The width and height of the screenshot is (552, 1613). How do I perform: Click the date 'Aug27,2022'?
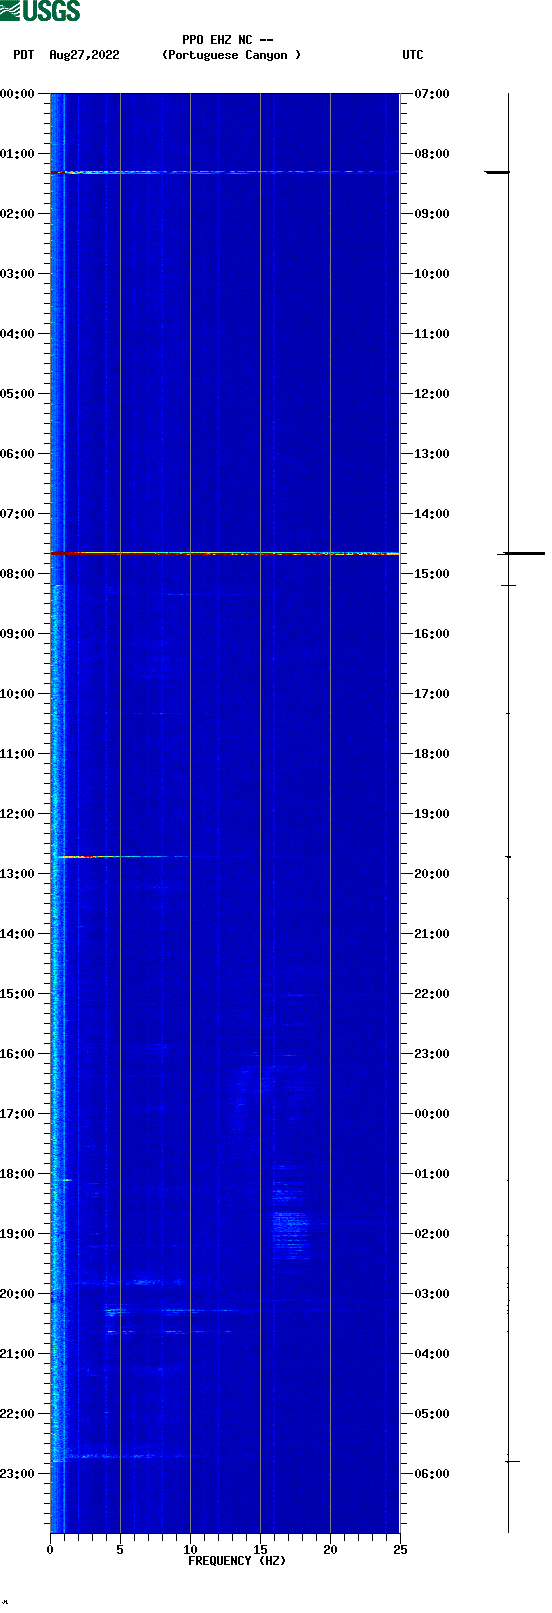84,55
